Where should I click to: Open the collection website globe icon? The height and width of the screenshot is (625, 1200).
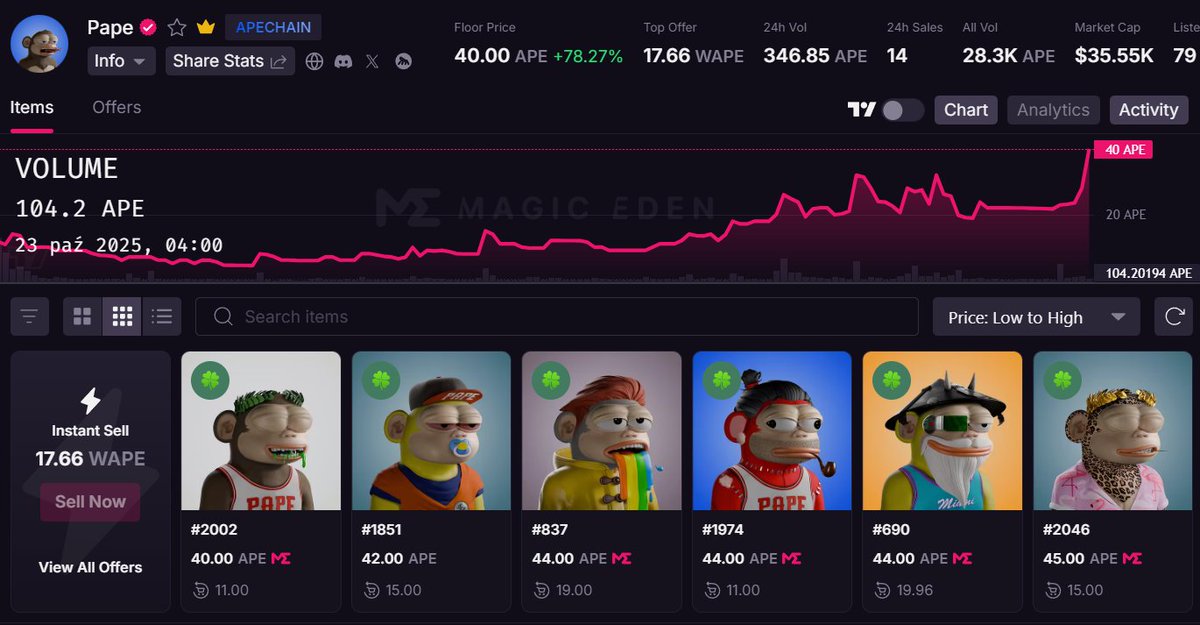tap(315, 62)
